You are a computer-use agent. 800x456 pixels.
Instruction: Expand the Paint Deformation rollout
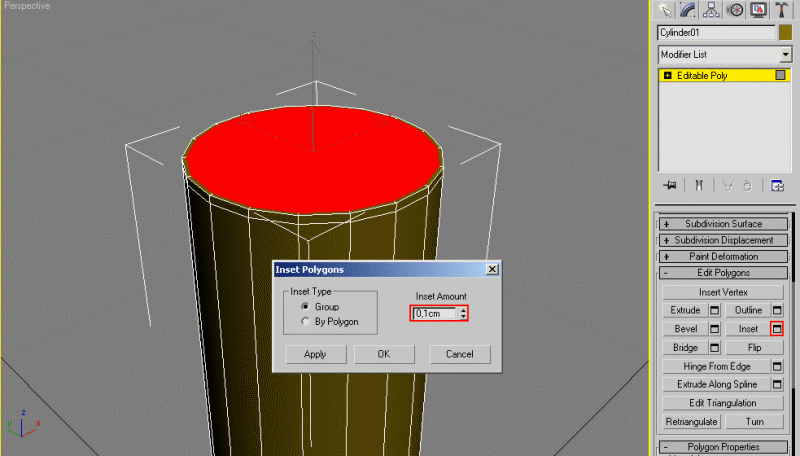(723, 257)
